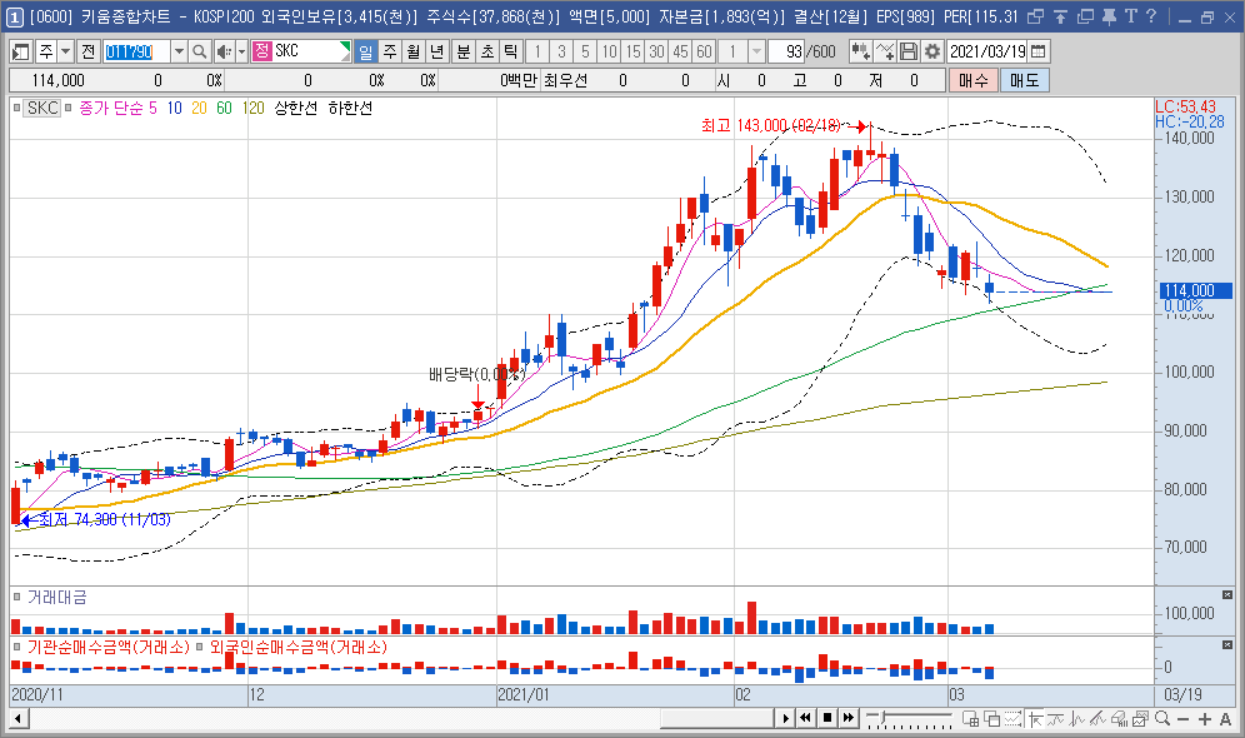Zoom in with the plus icon

pyautogui.click(x=1204, y=718)
